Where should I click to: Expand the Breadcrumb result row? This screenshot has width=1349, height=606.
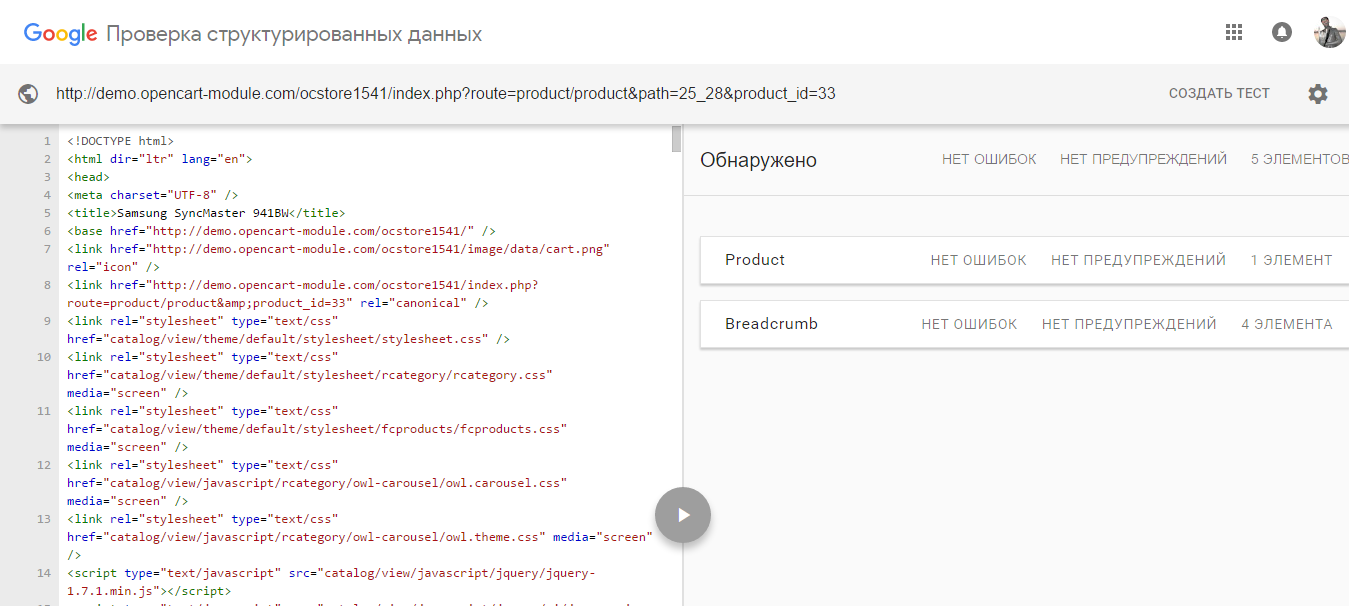[x=1025, y=324]
